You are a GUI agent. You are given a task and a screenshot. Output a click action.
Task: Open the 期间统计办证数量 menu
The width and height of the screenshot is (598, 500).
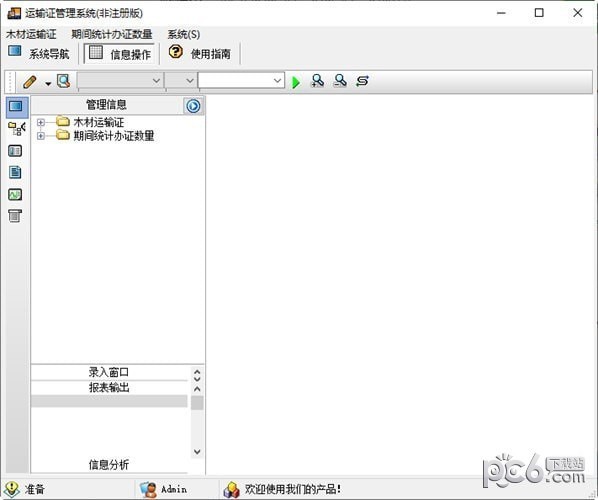tap(112, 34)
